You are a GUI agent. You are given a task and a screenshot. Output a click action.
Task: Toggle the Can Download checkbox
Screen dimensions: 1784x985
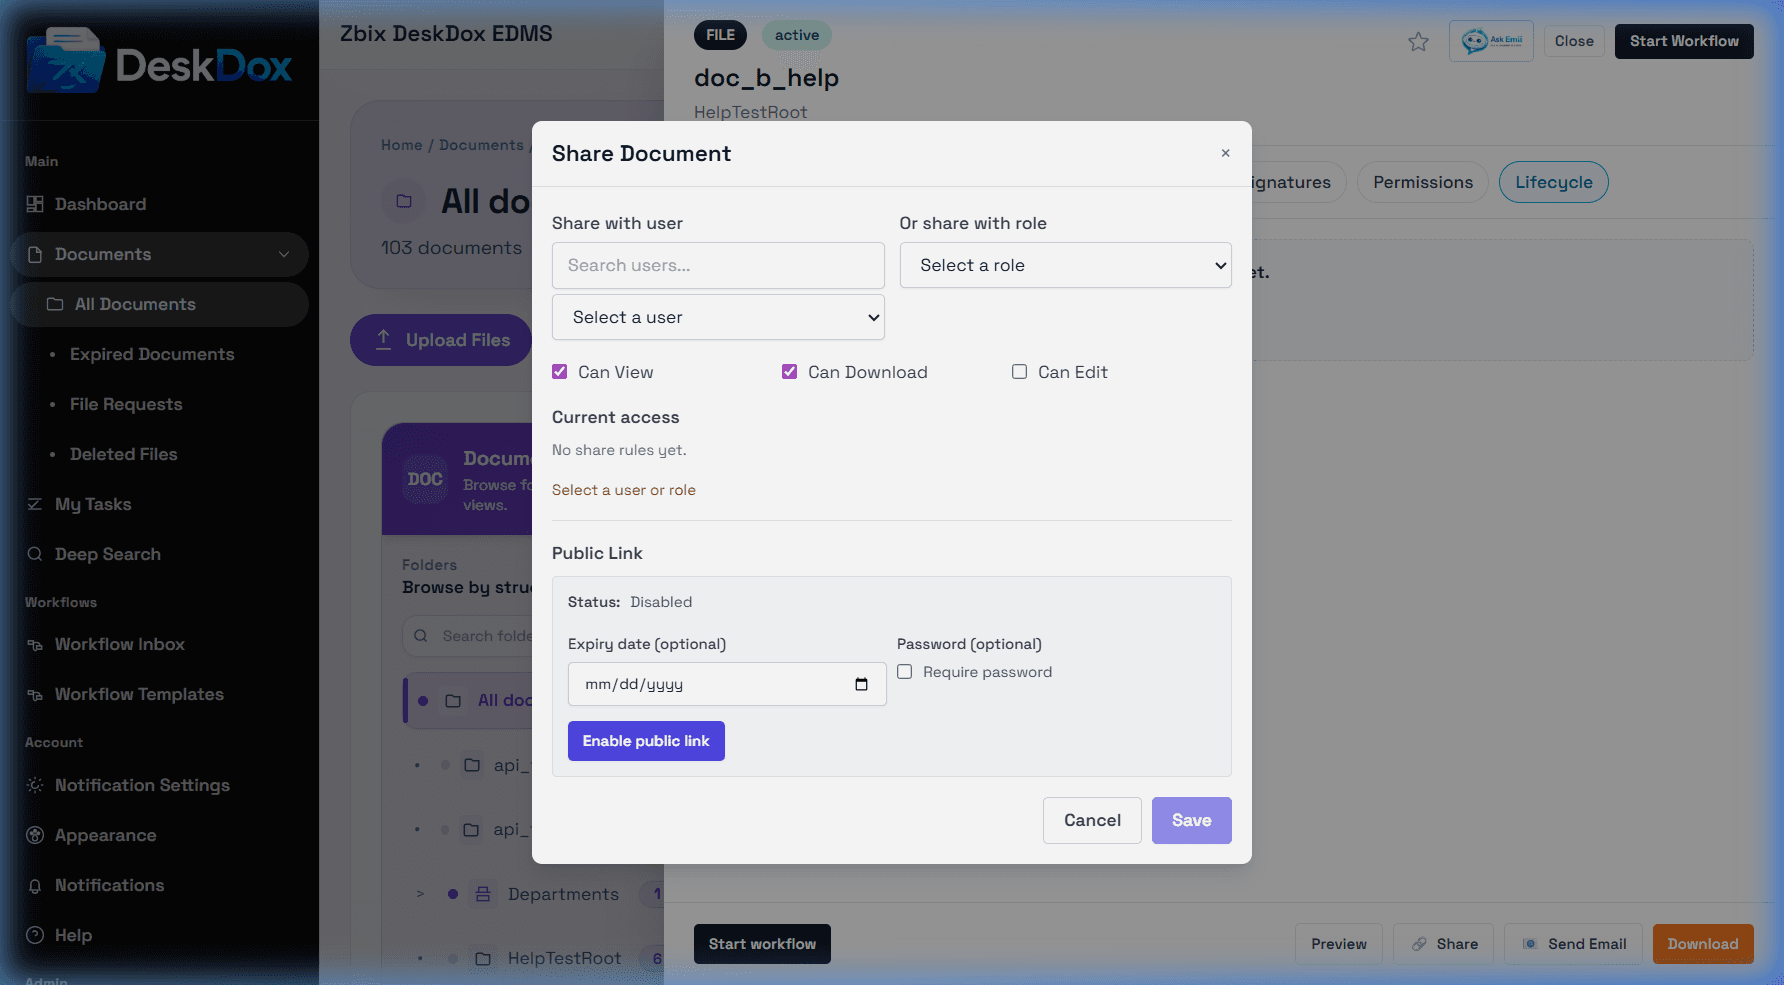pyautogui.click(x=790, y=372)
